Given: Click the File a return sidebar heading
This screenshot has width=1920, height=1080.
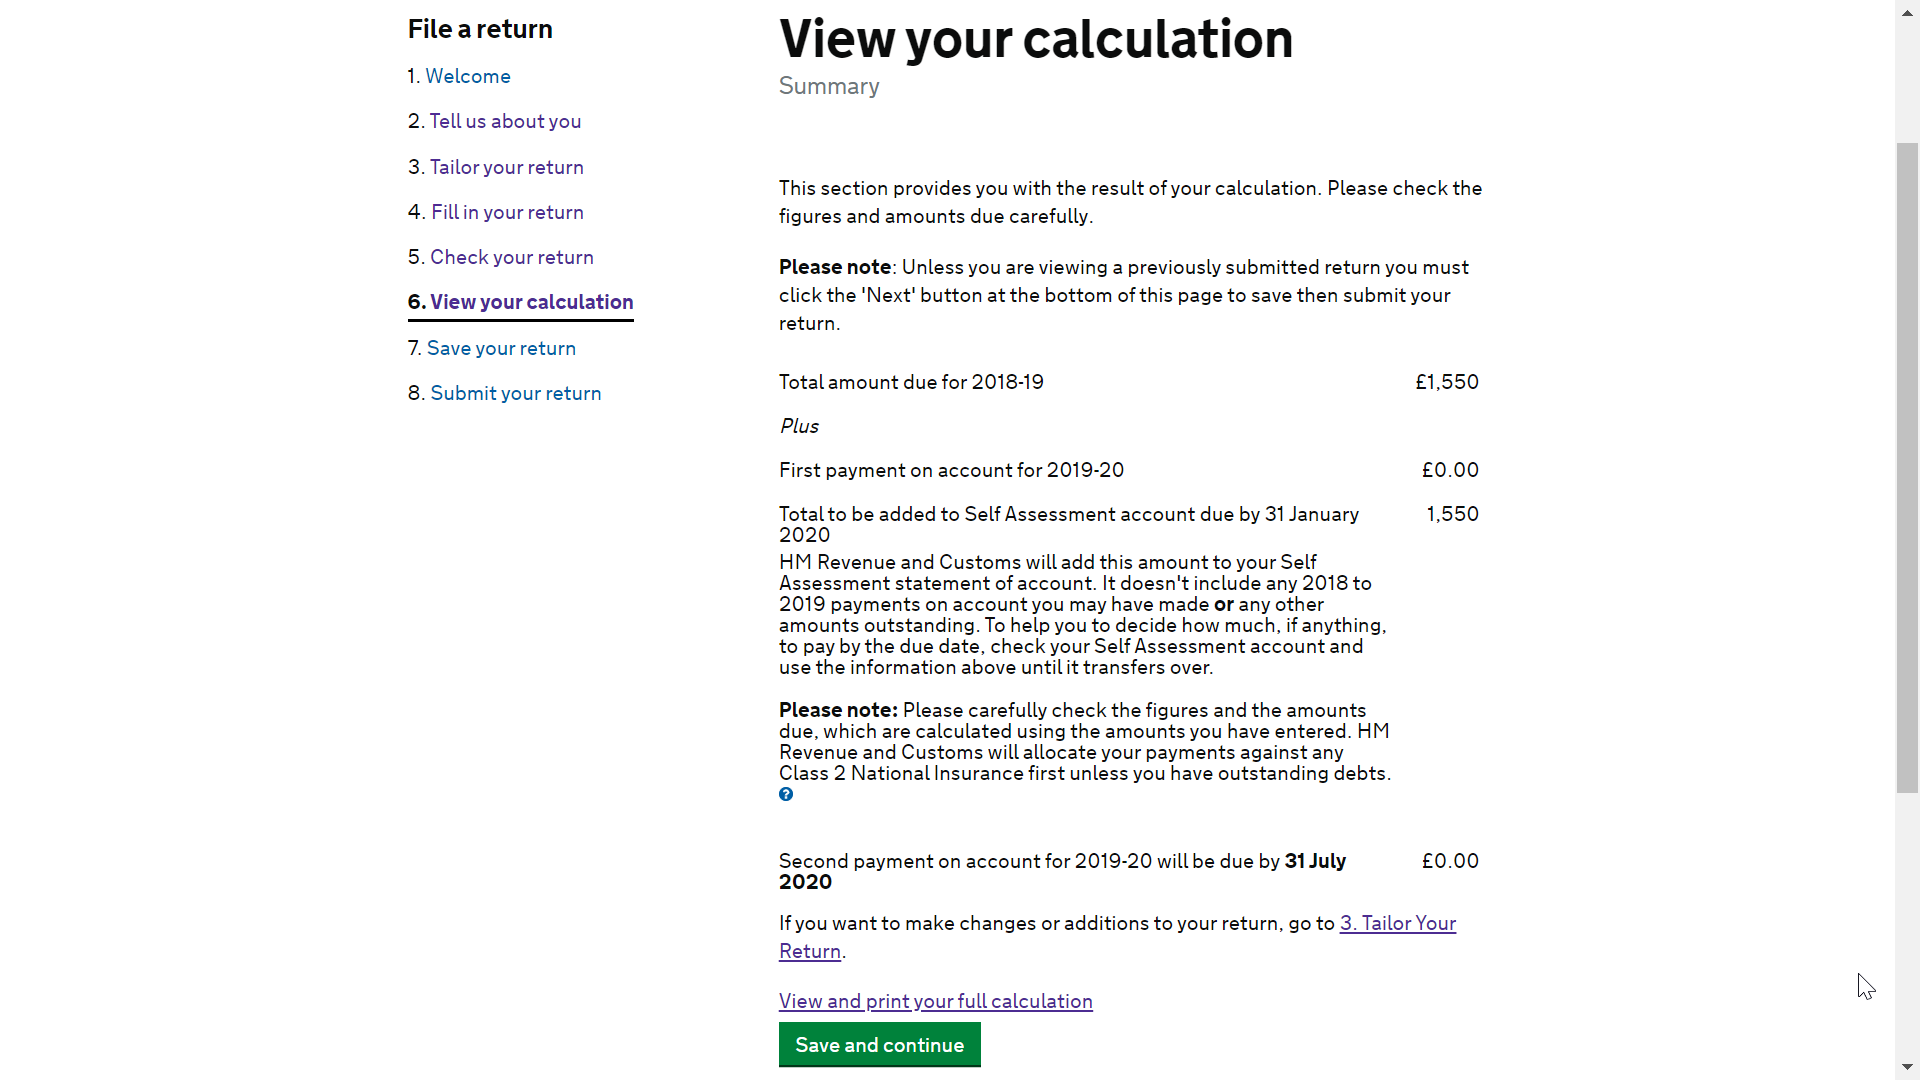Looking at the screenshot, I should (x=480, y=29).
